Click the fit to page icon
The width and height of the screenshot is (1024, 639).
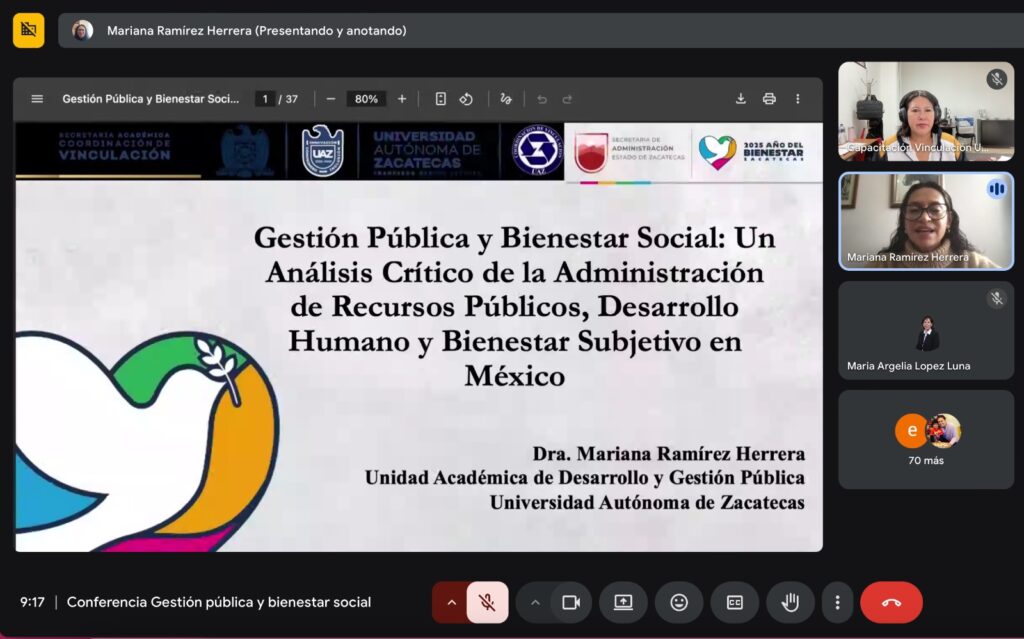coord(440,99)
